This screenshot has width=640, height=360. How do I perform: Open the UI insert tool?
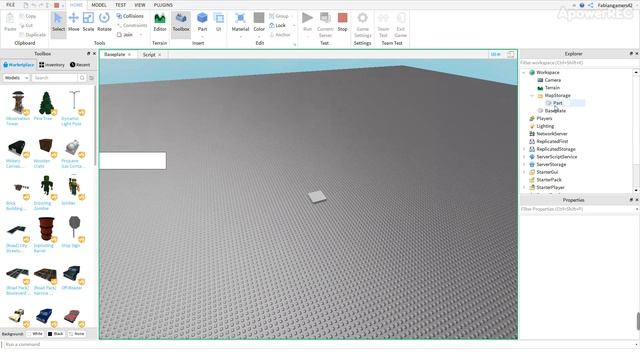click(x=219, y=22)
